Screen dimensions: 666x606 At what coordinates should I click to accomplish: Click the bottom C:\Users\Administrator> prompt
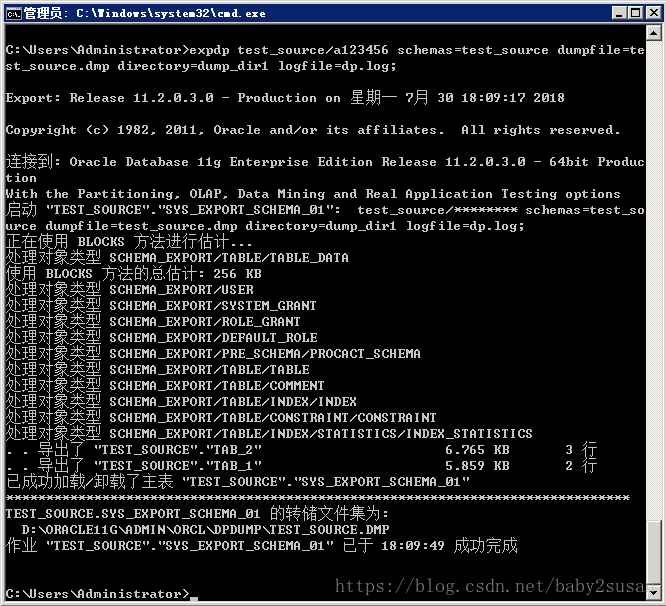tap(96, 594)
